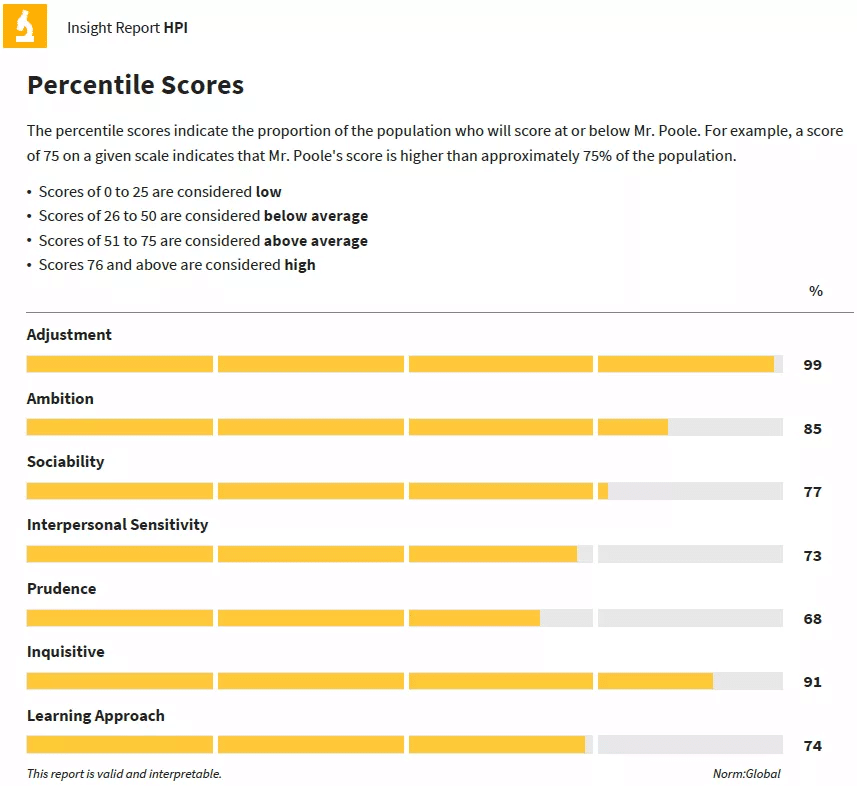Click the orange microscope logo icon
This screenshot has height=786, width=857.
coord(25,26)
